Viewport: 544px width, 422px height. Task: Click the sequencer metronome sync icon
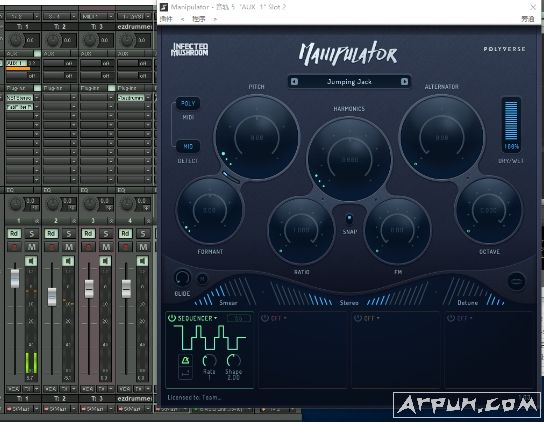pos(186,361)
